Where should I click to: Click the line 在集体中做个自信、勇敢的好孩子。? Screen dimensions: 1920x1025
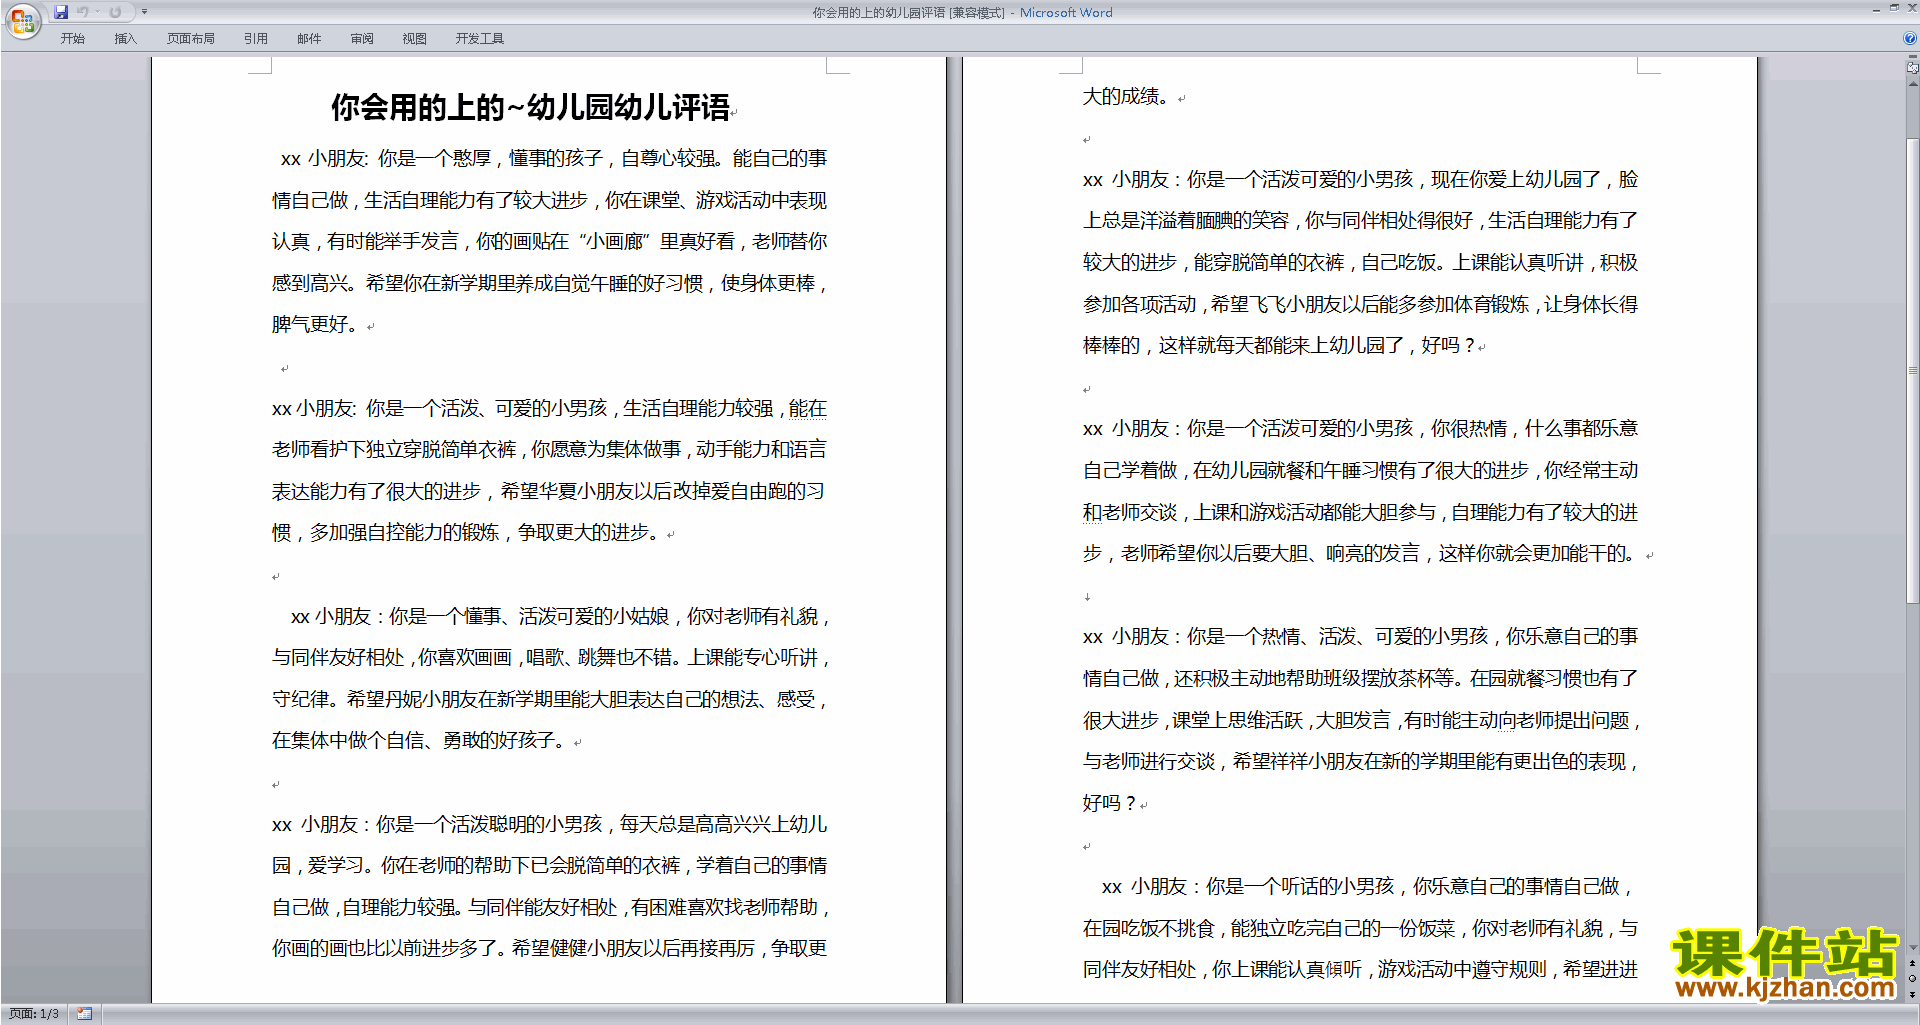pyautogui.click(x=419, y=740)
